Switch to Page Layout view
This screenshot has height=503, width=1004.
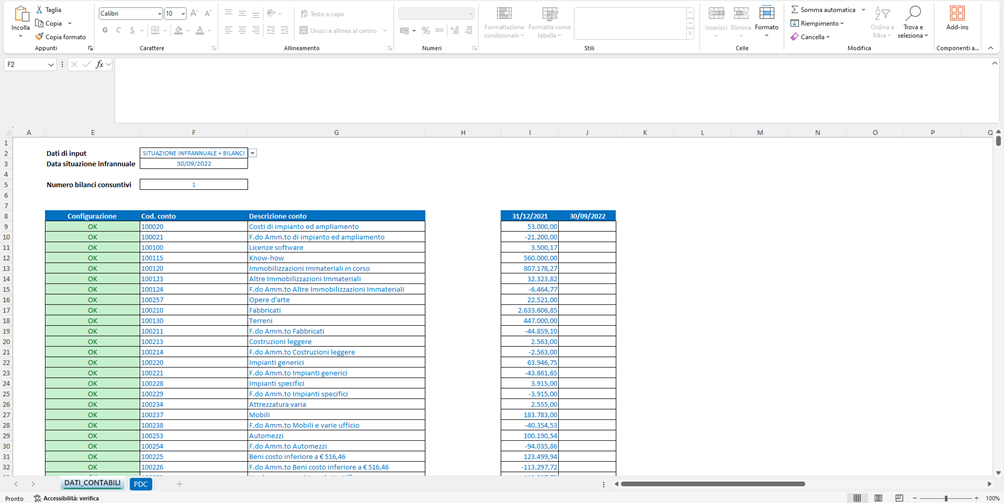[878, 498]
